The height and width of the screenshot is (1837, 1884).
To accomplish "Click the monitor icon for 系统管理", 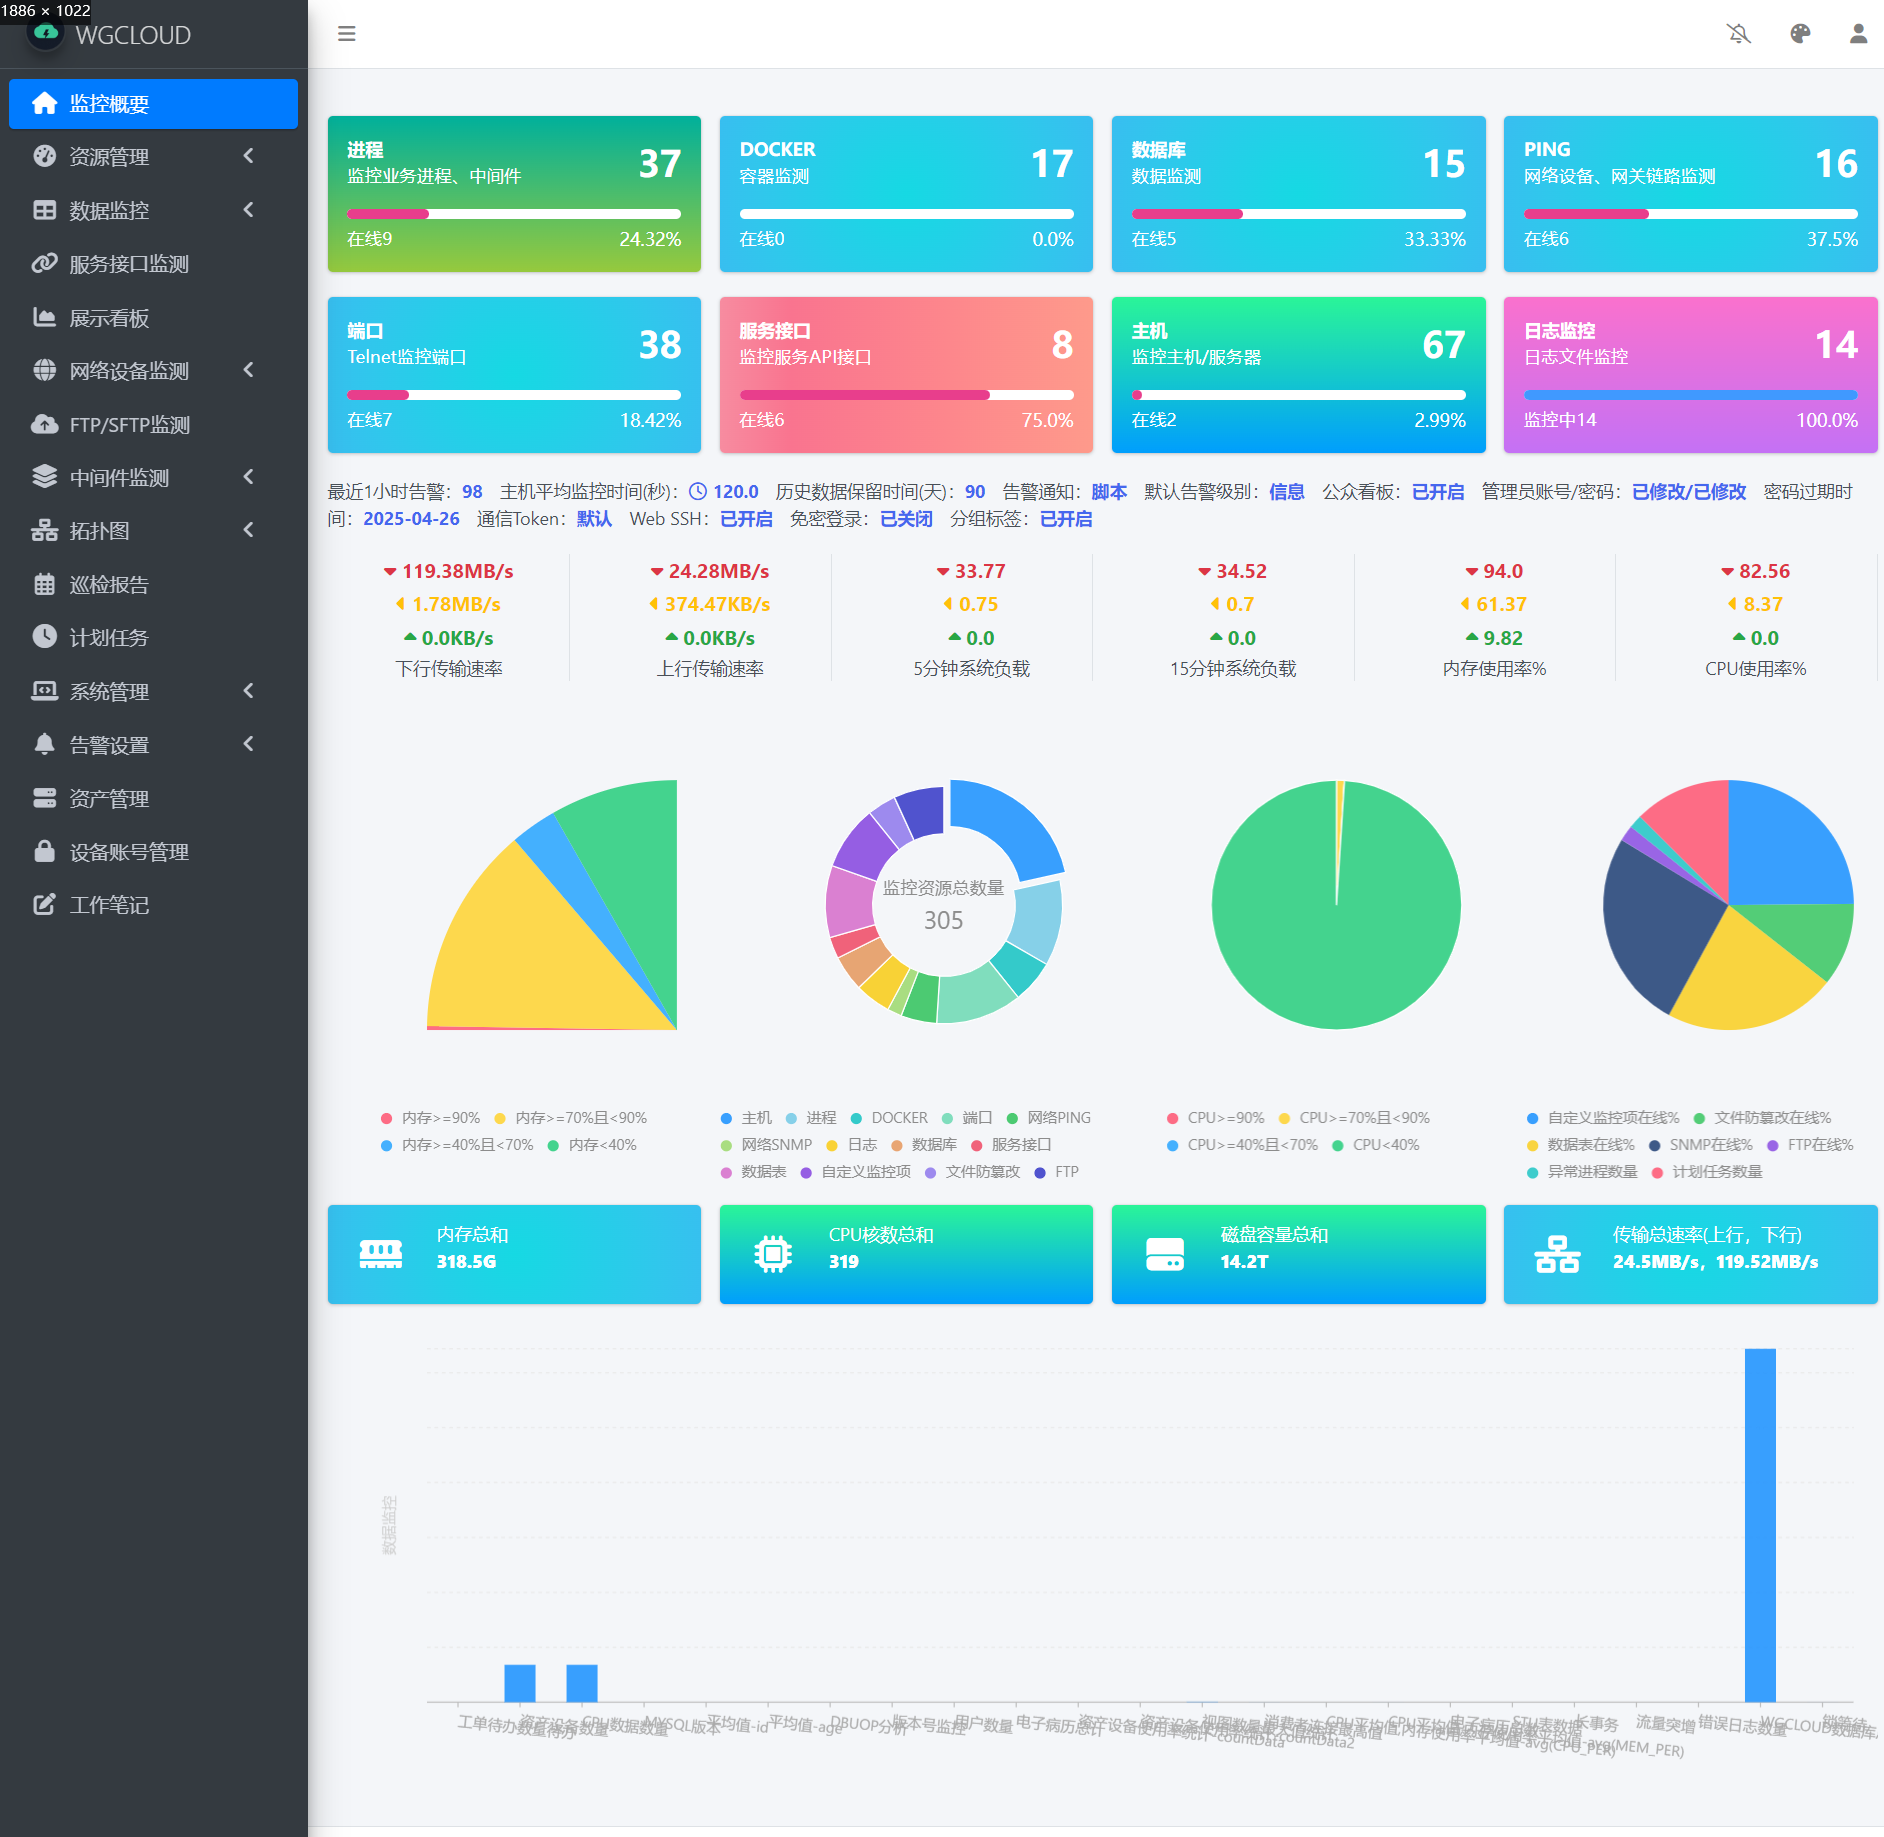I will [44, 691].
